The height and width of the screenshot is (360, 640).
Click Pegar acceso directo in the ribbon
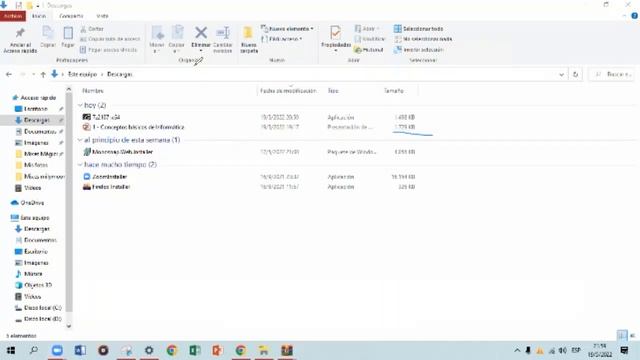coord(109,50)
